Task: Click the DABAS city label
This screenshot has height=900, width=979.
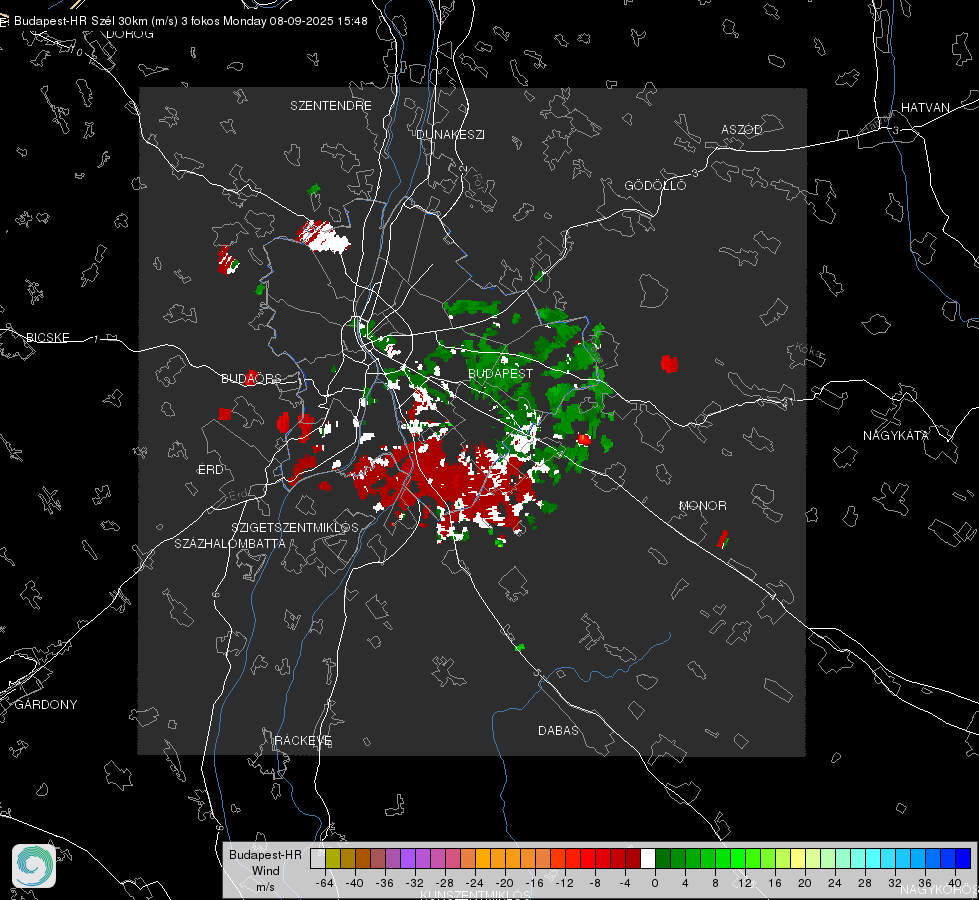Action: tap(558, 730)
